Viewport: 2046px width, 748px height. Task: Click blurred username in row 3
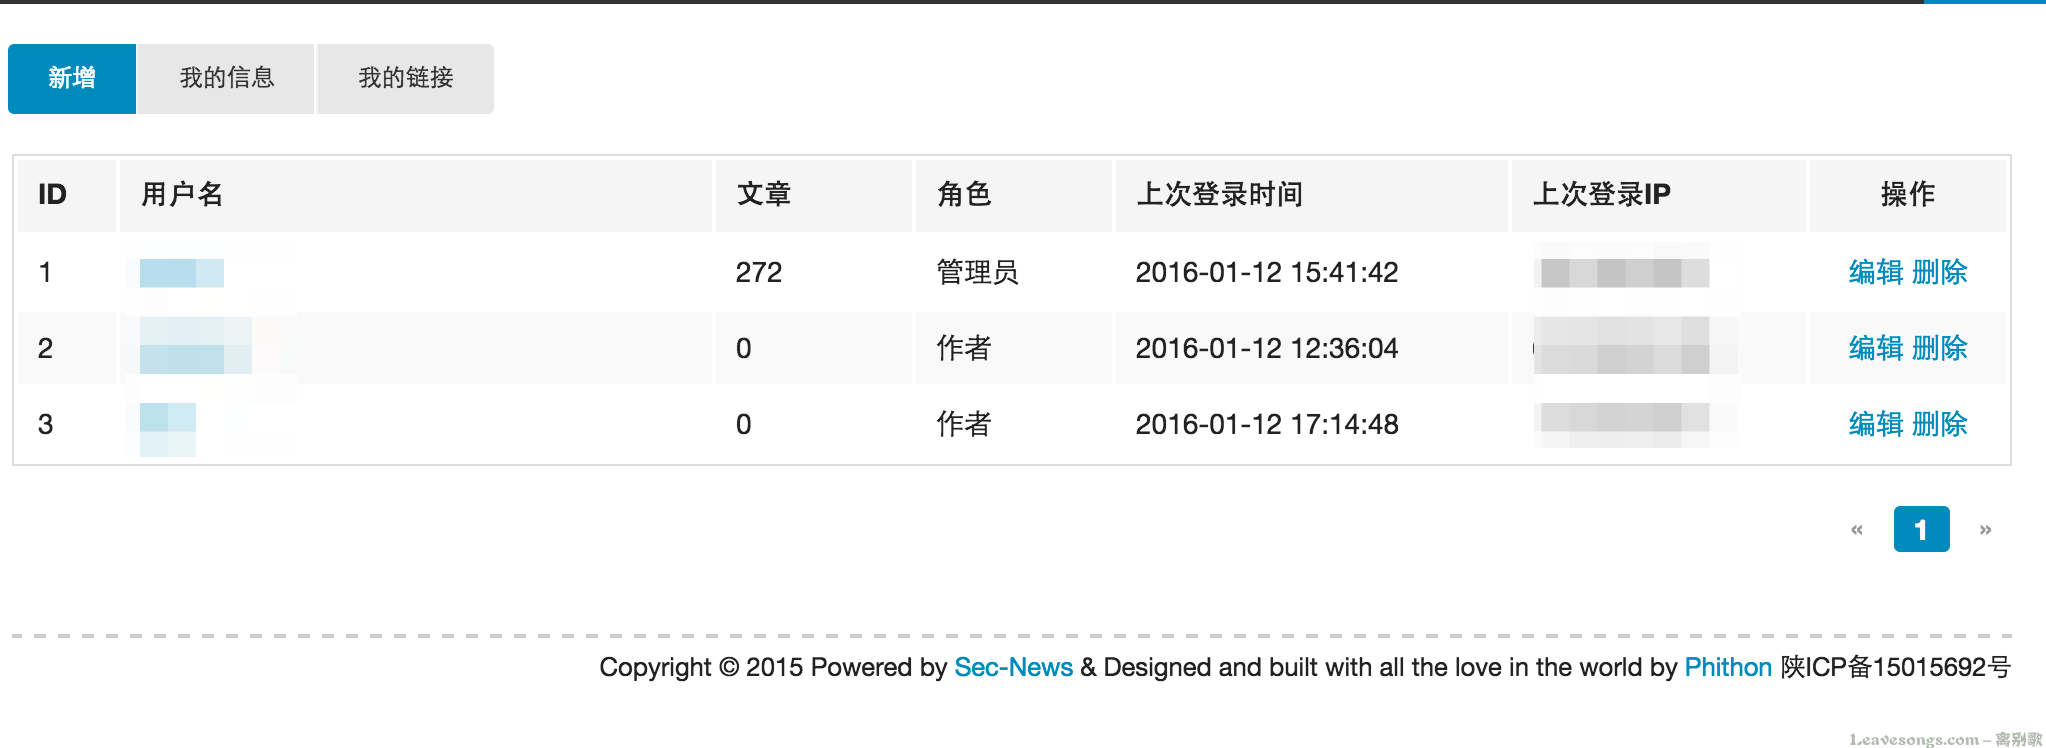(167, 429)
